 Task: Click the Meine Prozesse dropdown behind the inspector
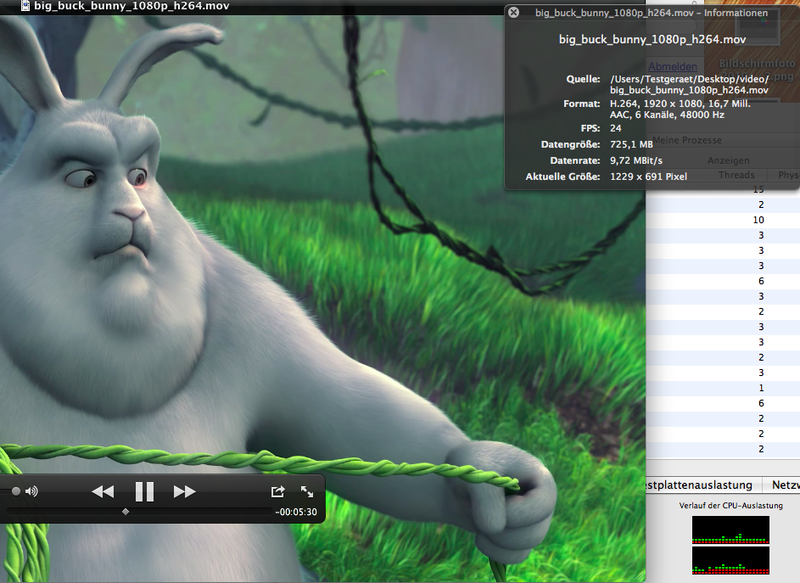tap(687, 140)
